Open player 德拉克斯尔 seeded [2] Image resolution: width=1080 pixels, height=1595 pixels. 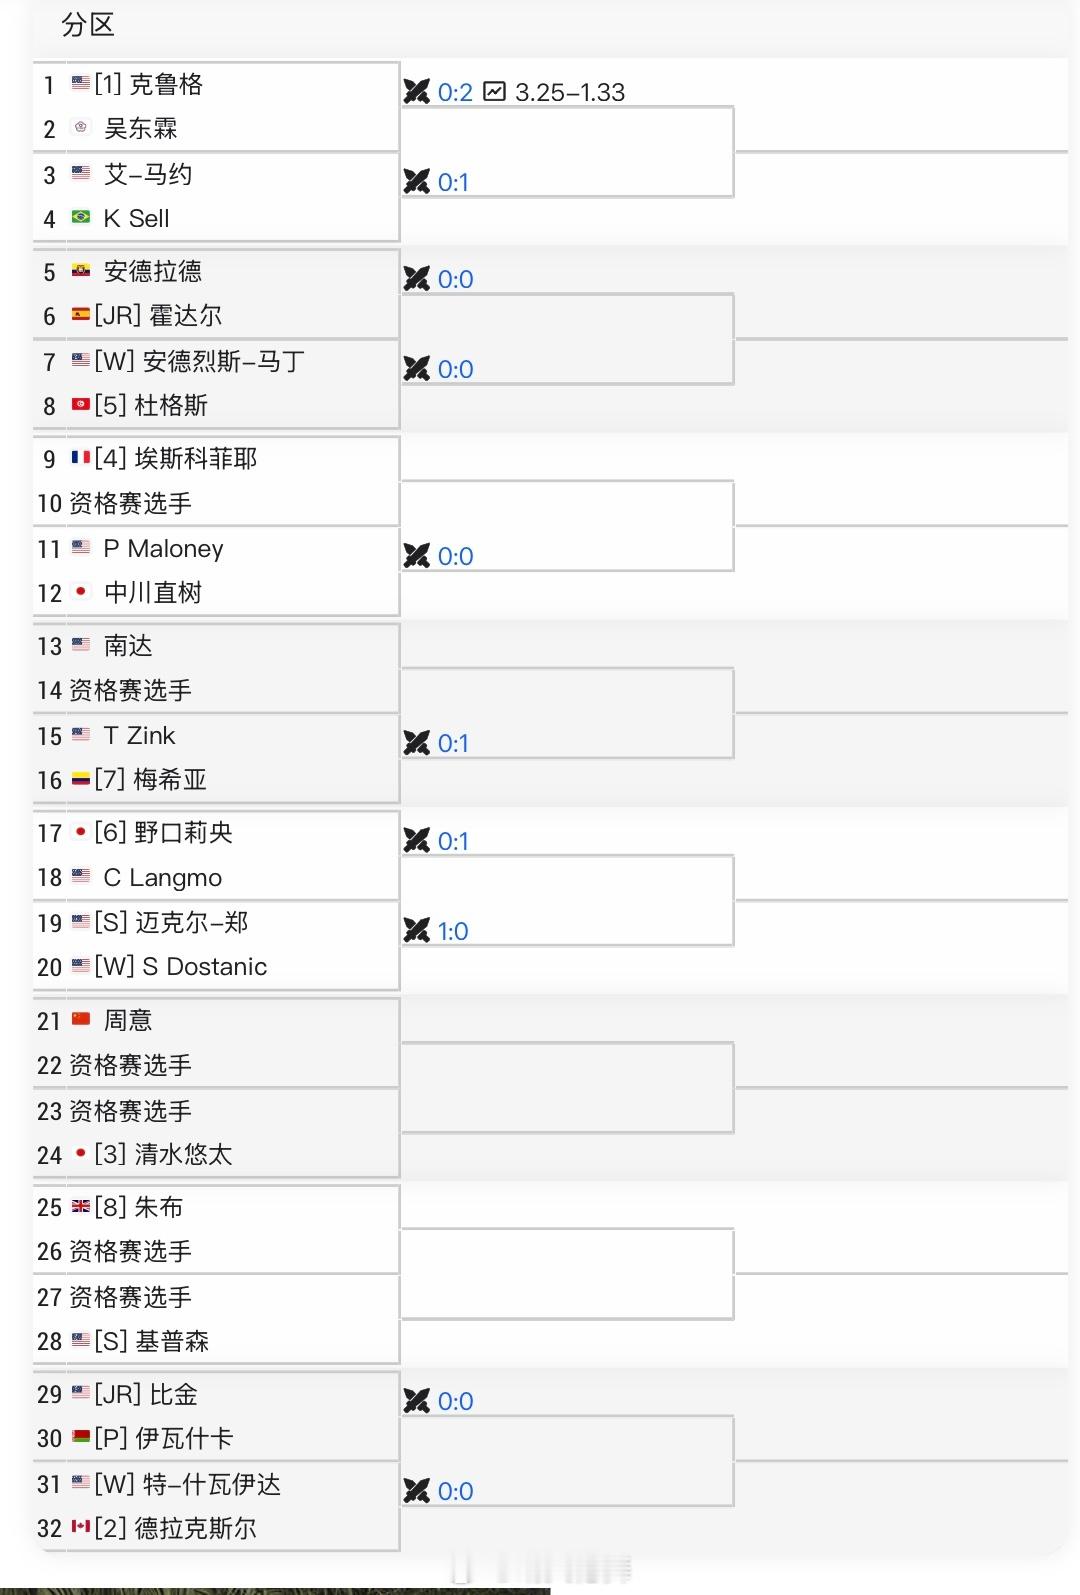tap(195, 1528)
